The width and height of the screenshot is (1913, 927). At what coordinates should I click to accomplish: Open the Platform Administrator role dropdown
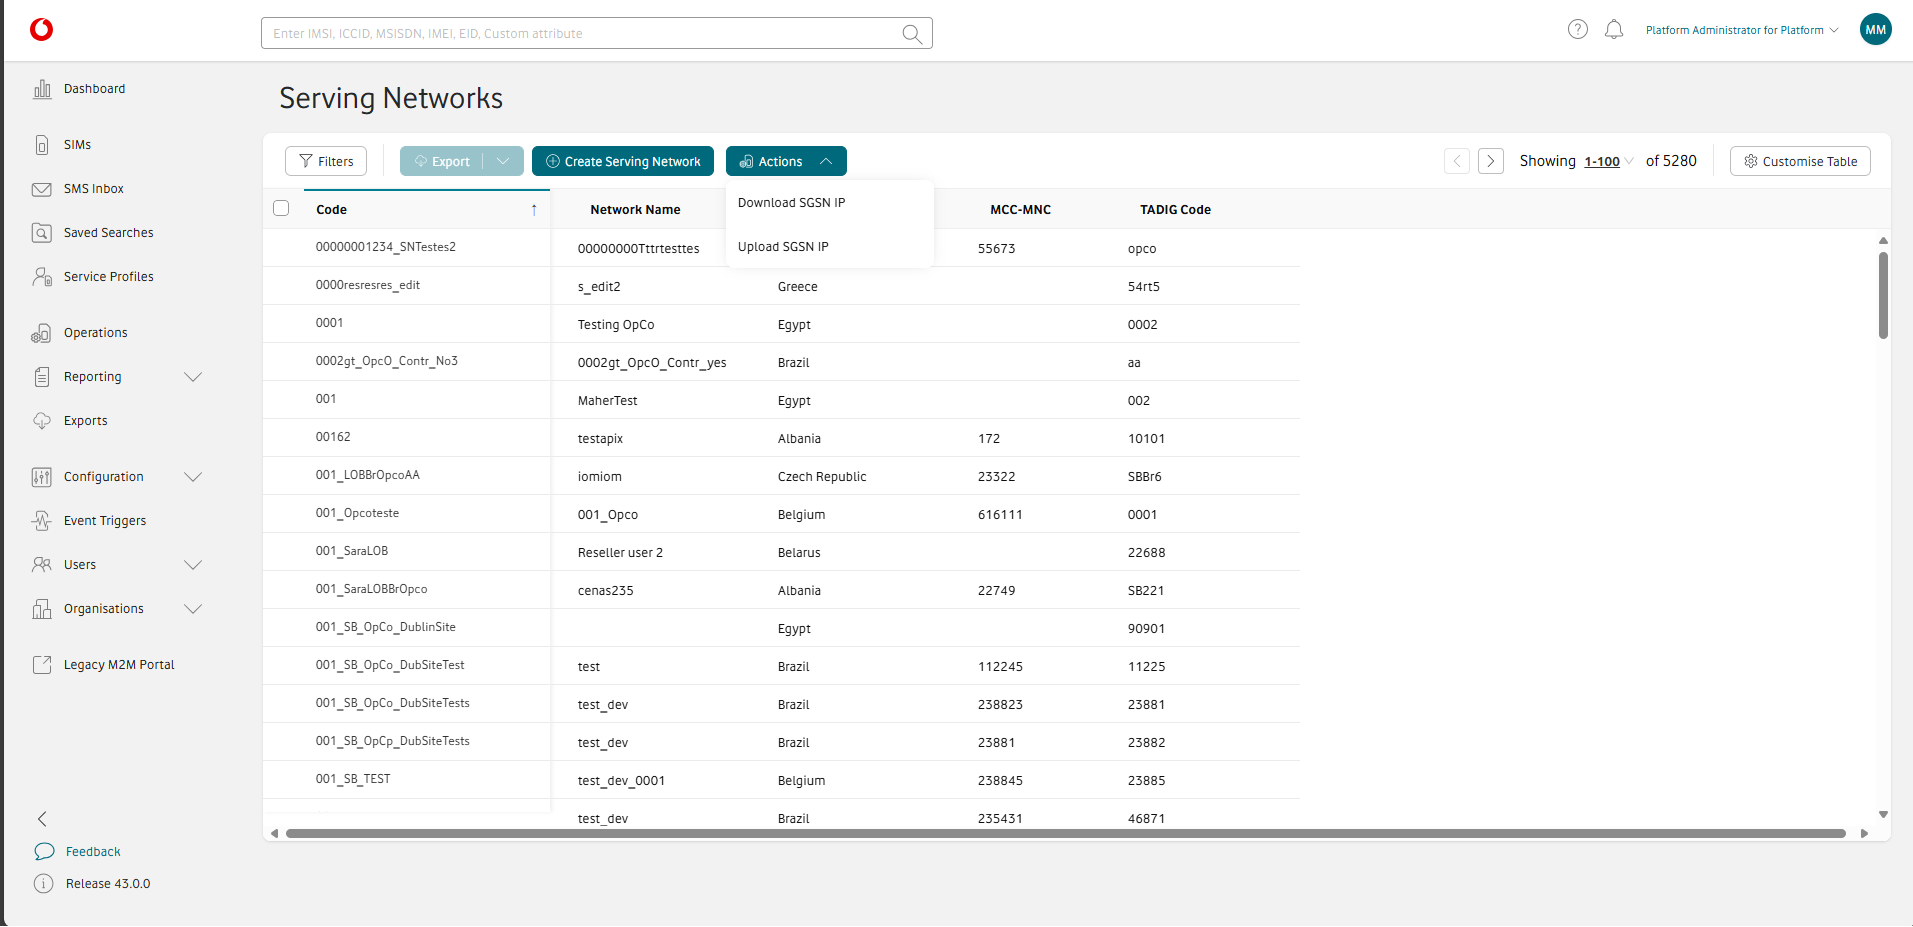1742,30
